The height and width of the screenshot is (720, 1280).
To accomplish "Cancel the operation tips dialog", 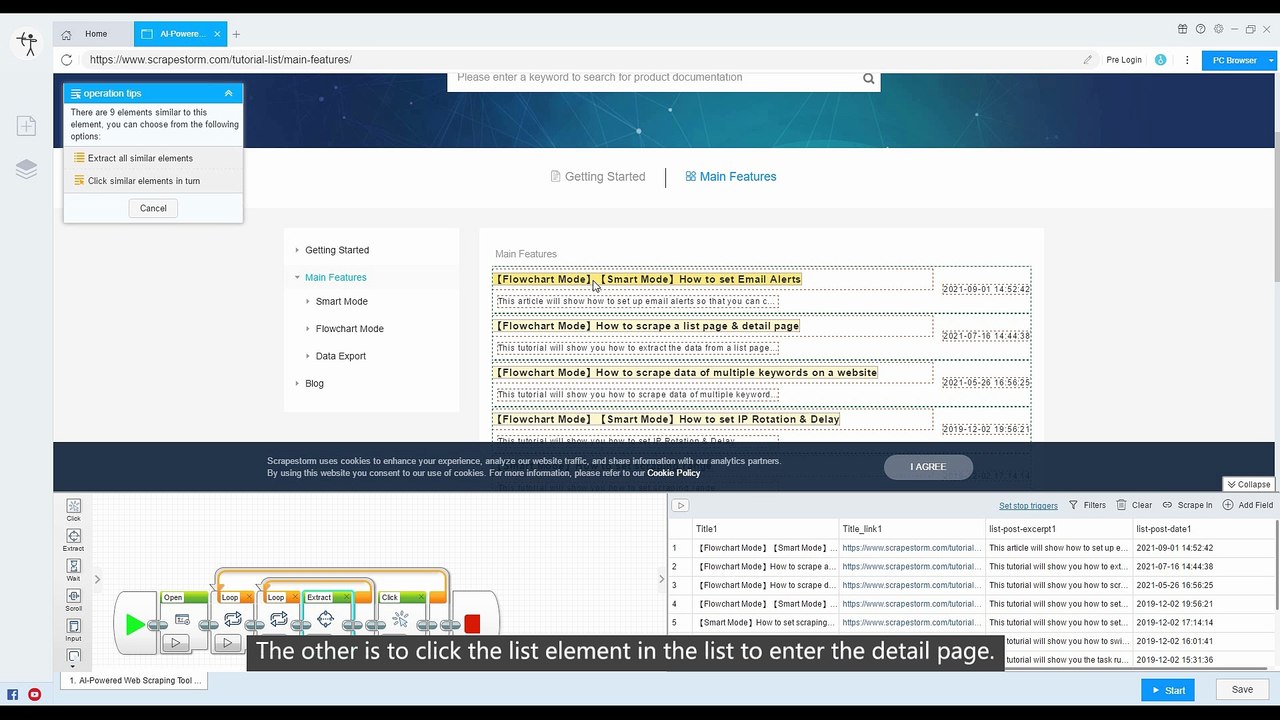I will tap(153, 208).
